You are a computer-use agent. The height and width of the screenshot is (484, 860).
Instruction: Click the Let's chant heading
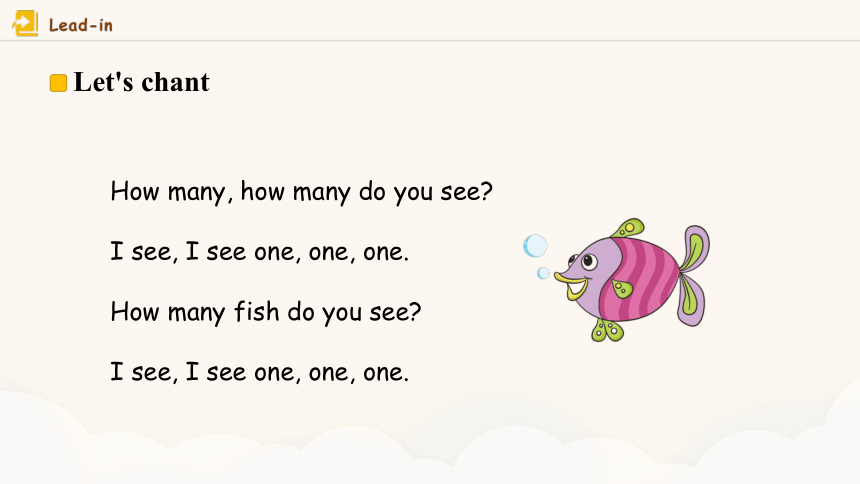[x=142, y=82]
